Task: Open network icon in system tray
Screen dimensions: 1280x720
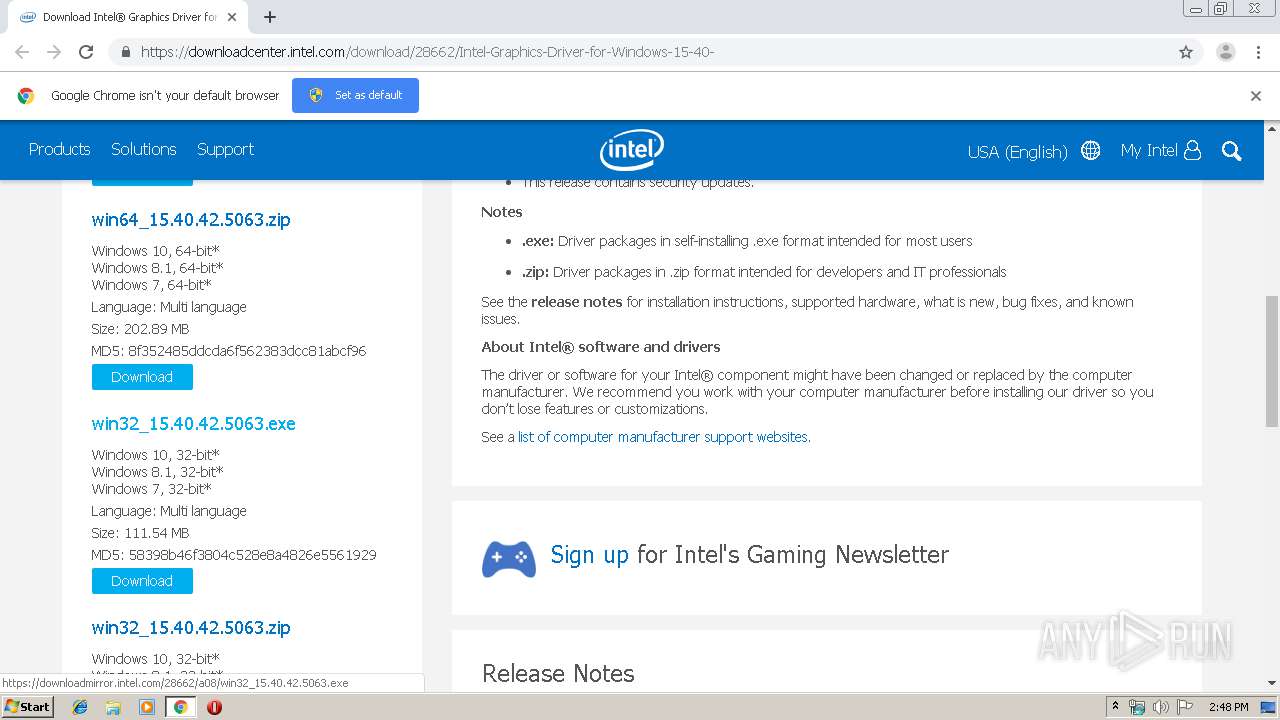Action: click(1137, 707)
